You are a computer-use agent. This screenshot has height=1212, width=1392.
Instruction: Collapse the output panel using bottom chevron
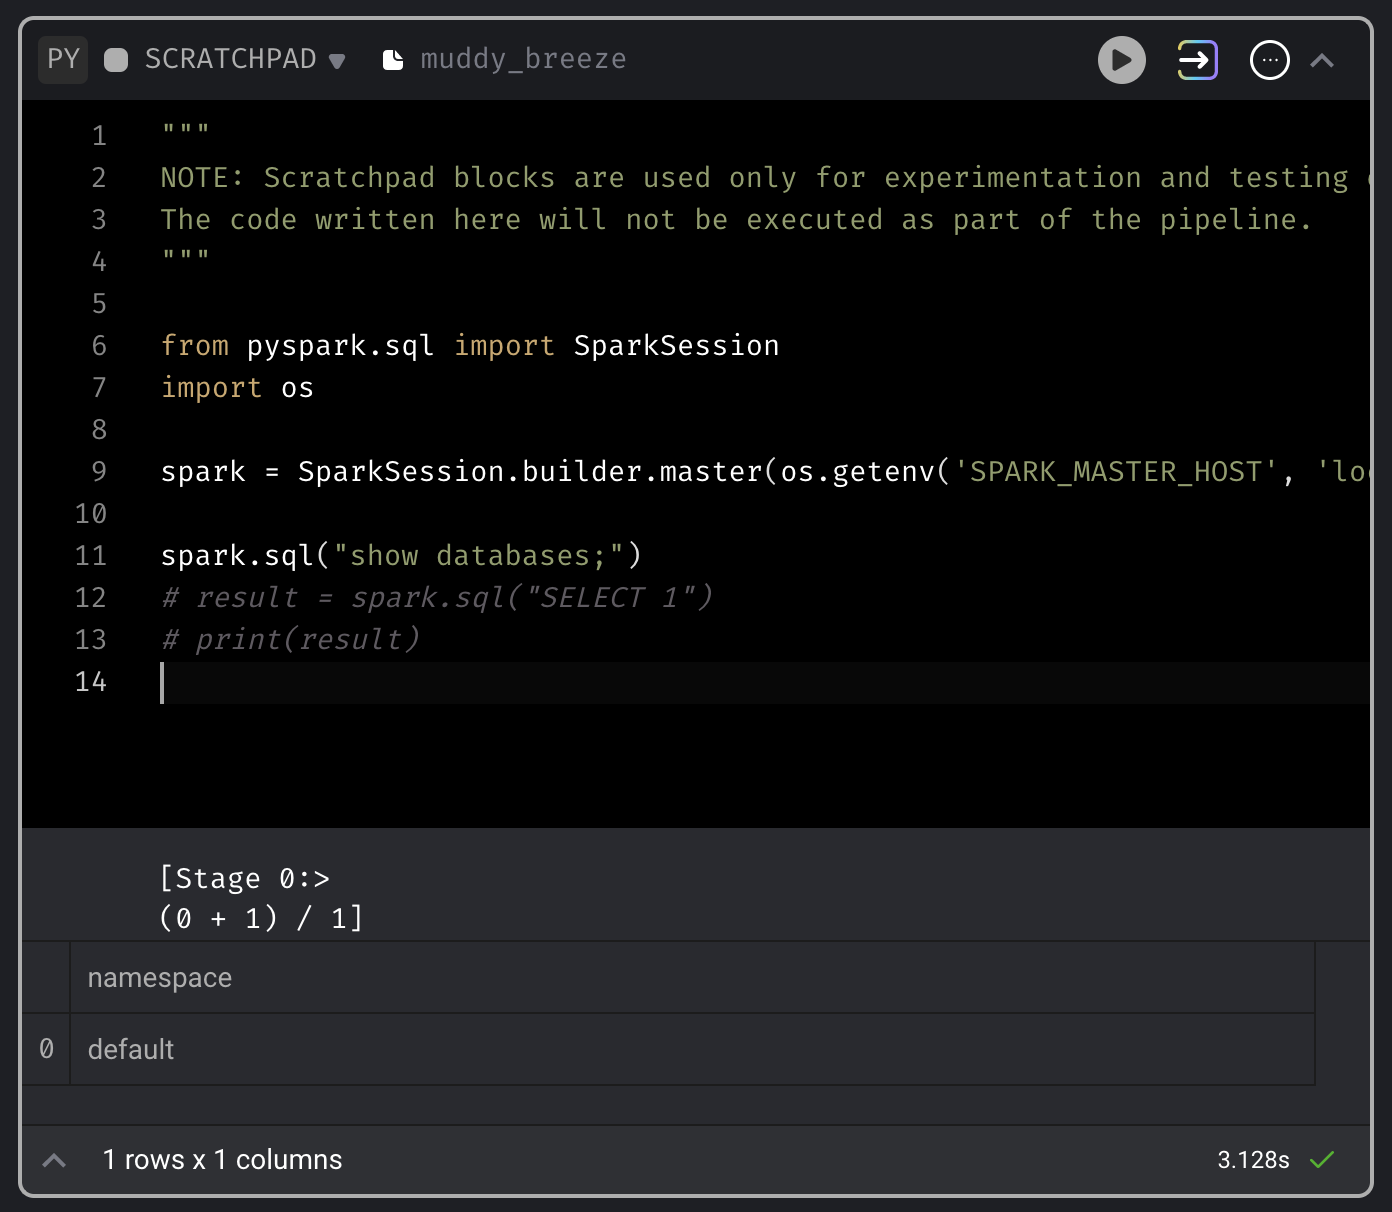click(54, 1160)
